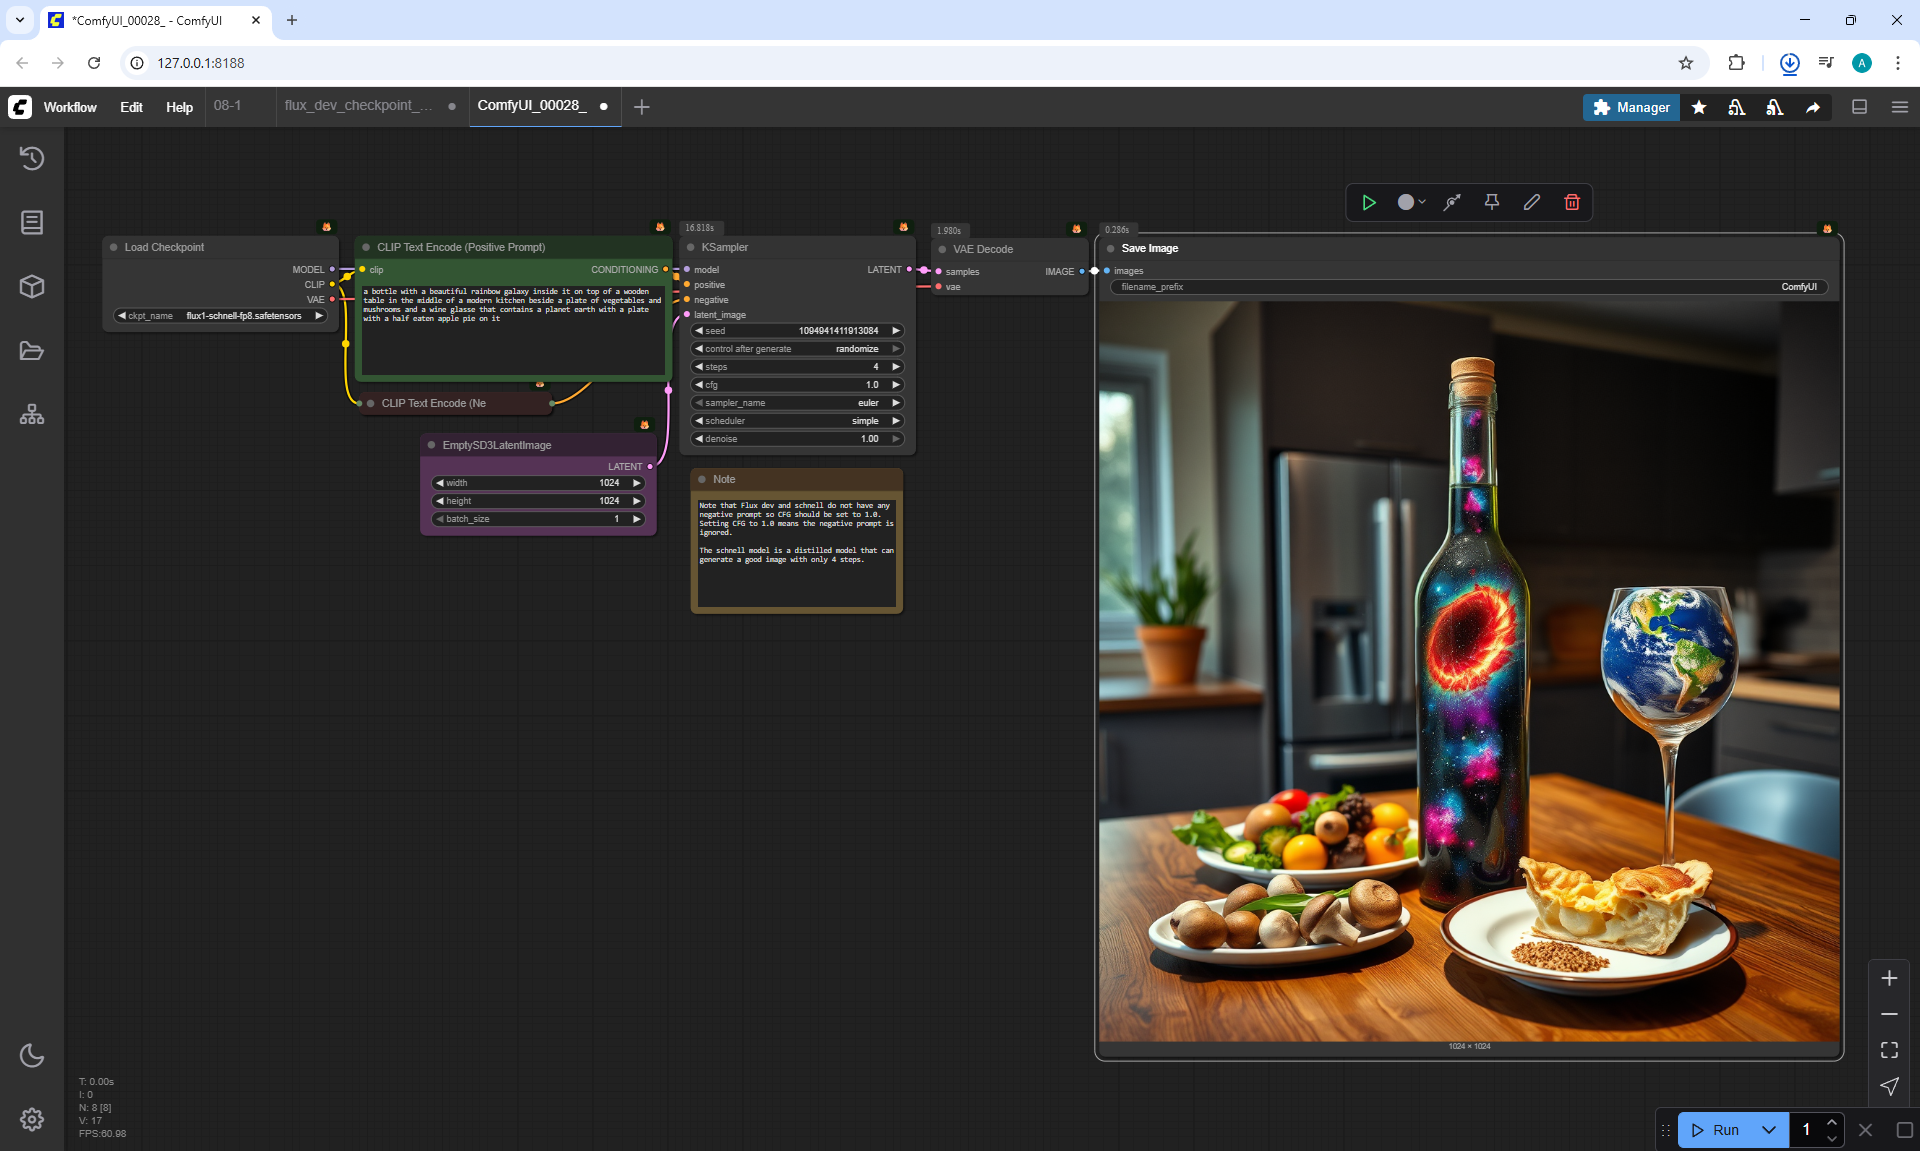Open node color picker dropdown
1920x1151 pixels.
click(x=1411, y=202)
